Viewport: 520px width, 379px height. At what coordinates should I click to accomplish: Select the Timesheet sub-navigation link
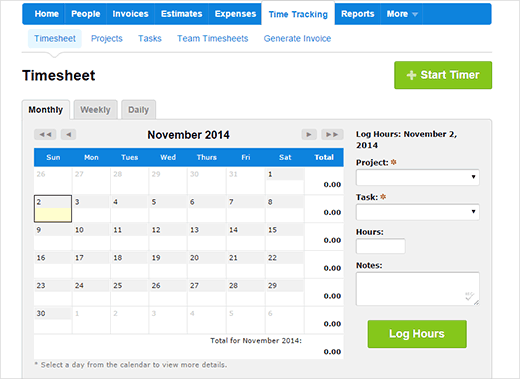(x=55, y=39)
